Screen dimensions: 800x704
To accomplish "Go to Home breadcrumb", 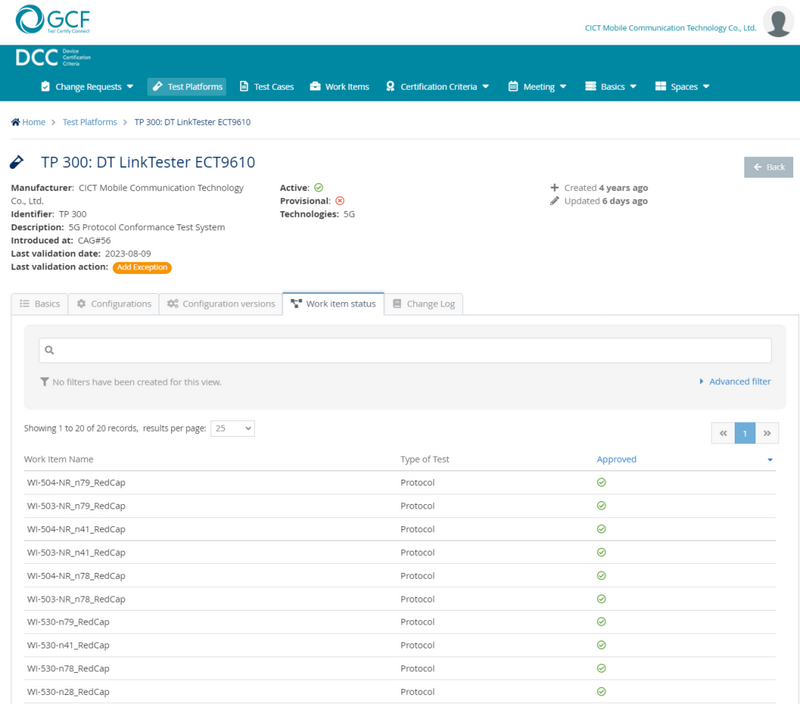I will pos(28,122).
